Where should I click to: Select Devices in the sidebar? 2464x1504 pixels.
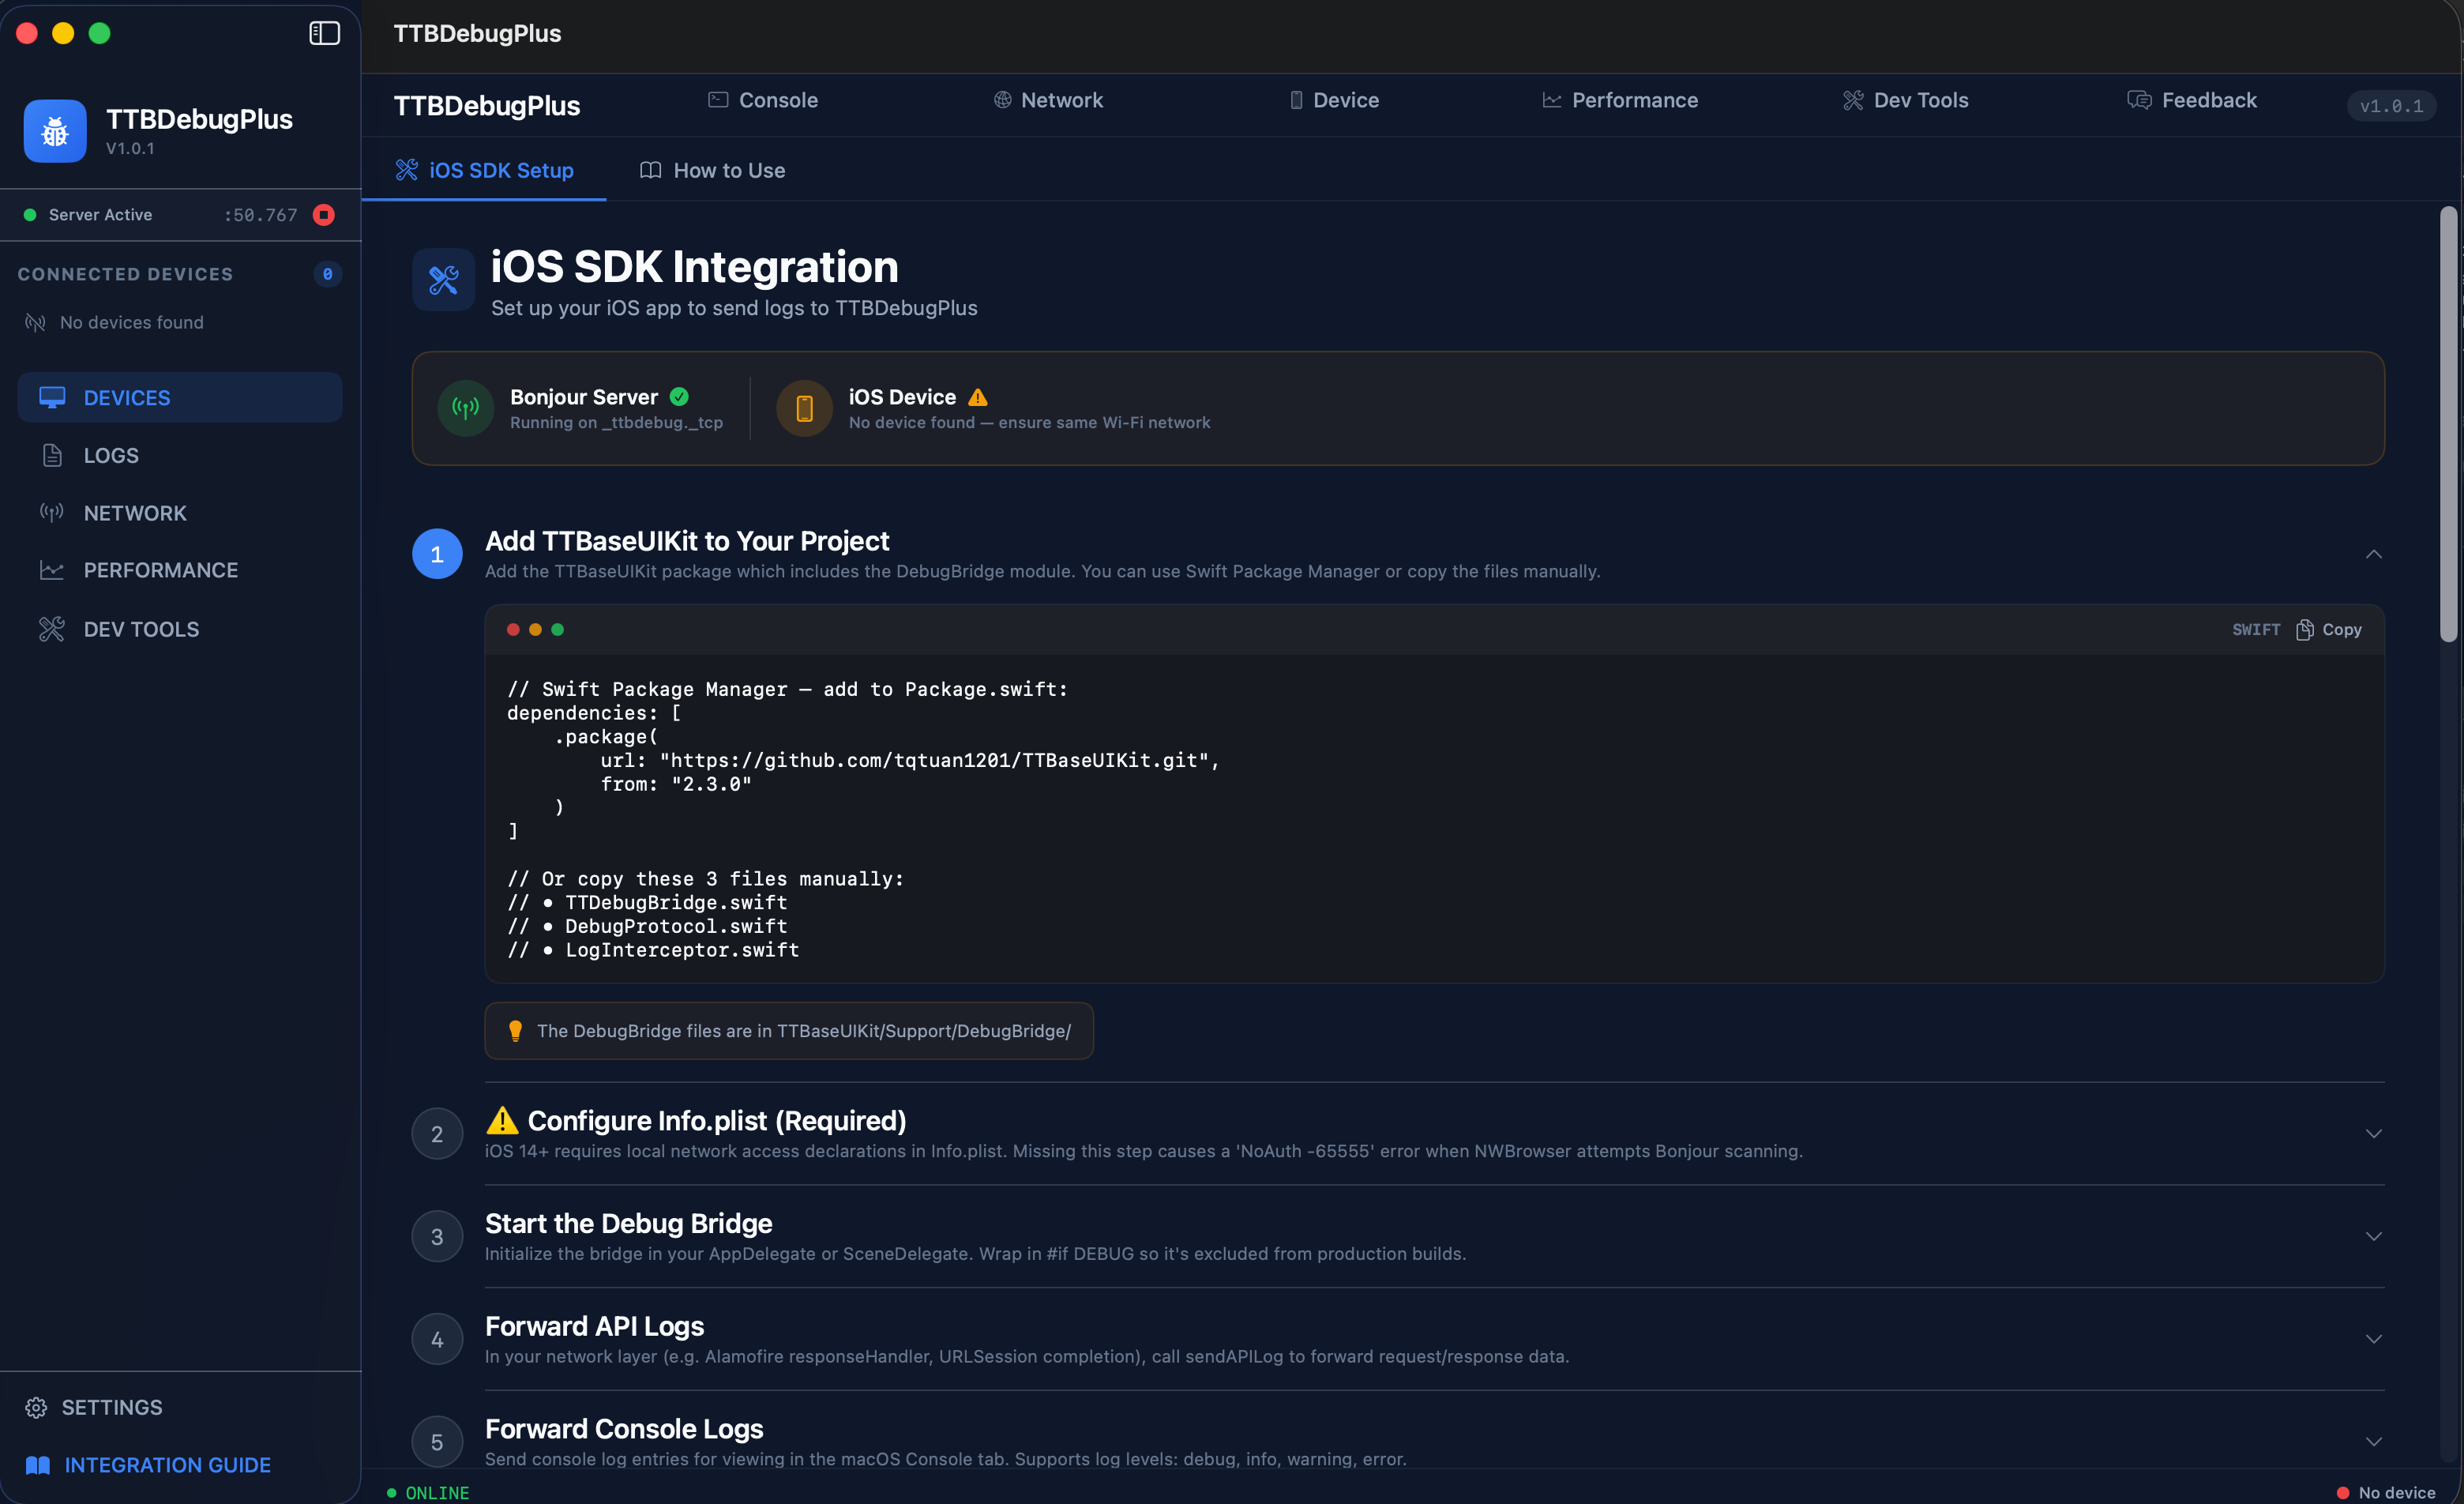126,397
